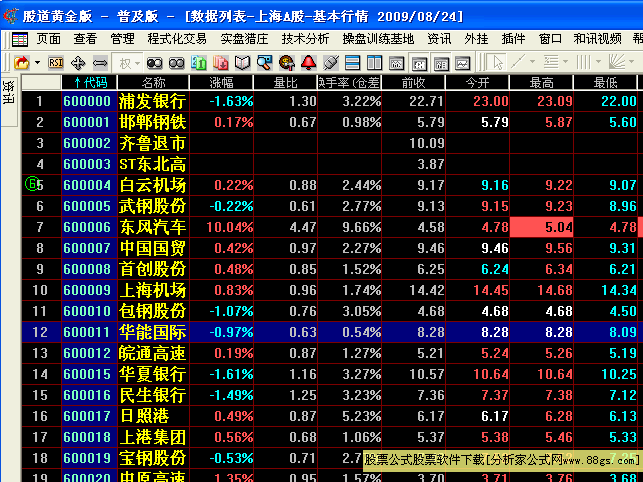
Task: Open the 权 dropdown in toolbar
Action: click(x=128, y=64)
